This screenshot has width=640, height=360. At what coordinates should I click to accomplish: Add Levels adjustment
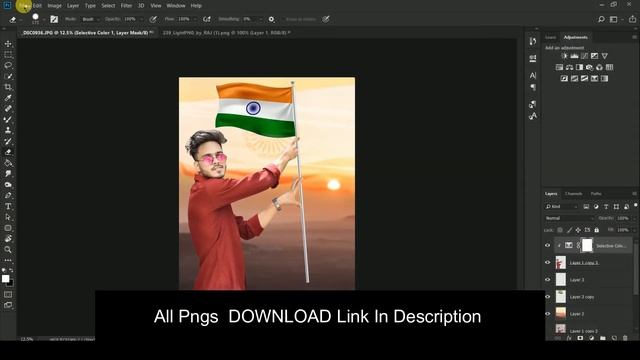tap(574, 56)
